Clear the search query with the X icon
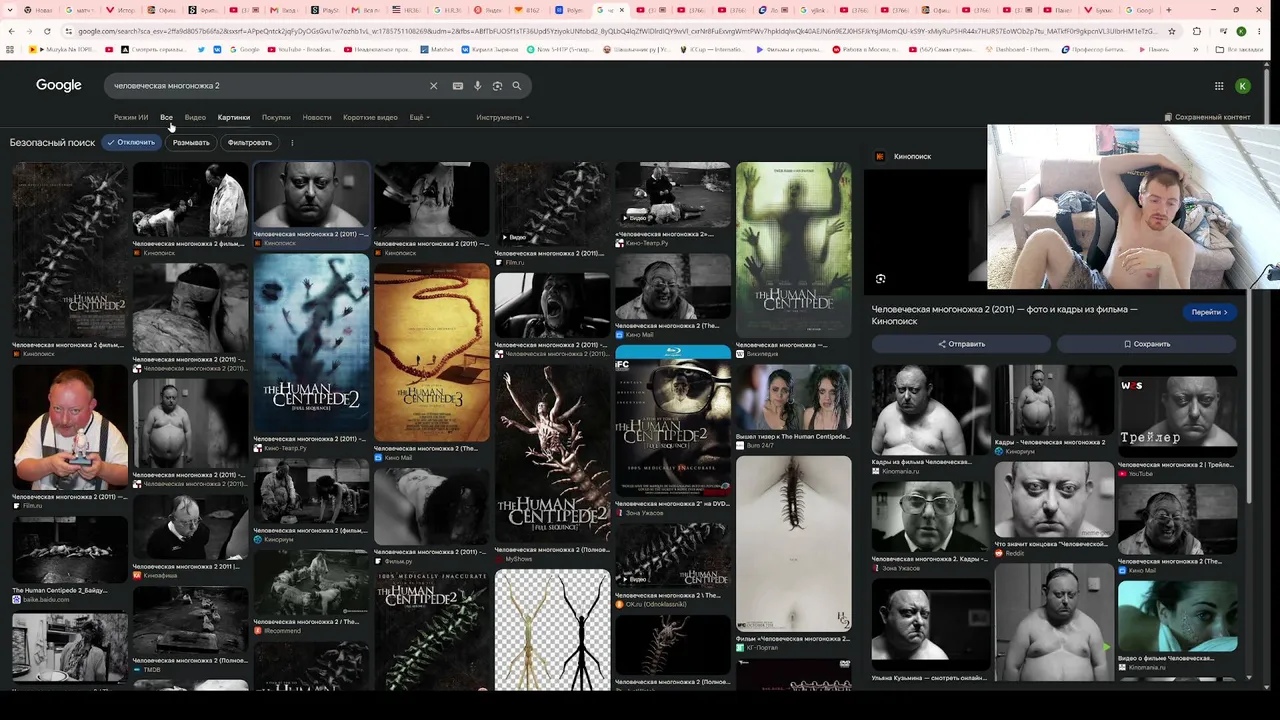 433,86
